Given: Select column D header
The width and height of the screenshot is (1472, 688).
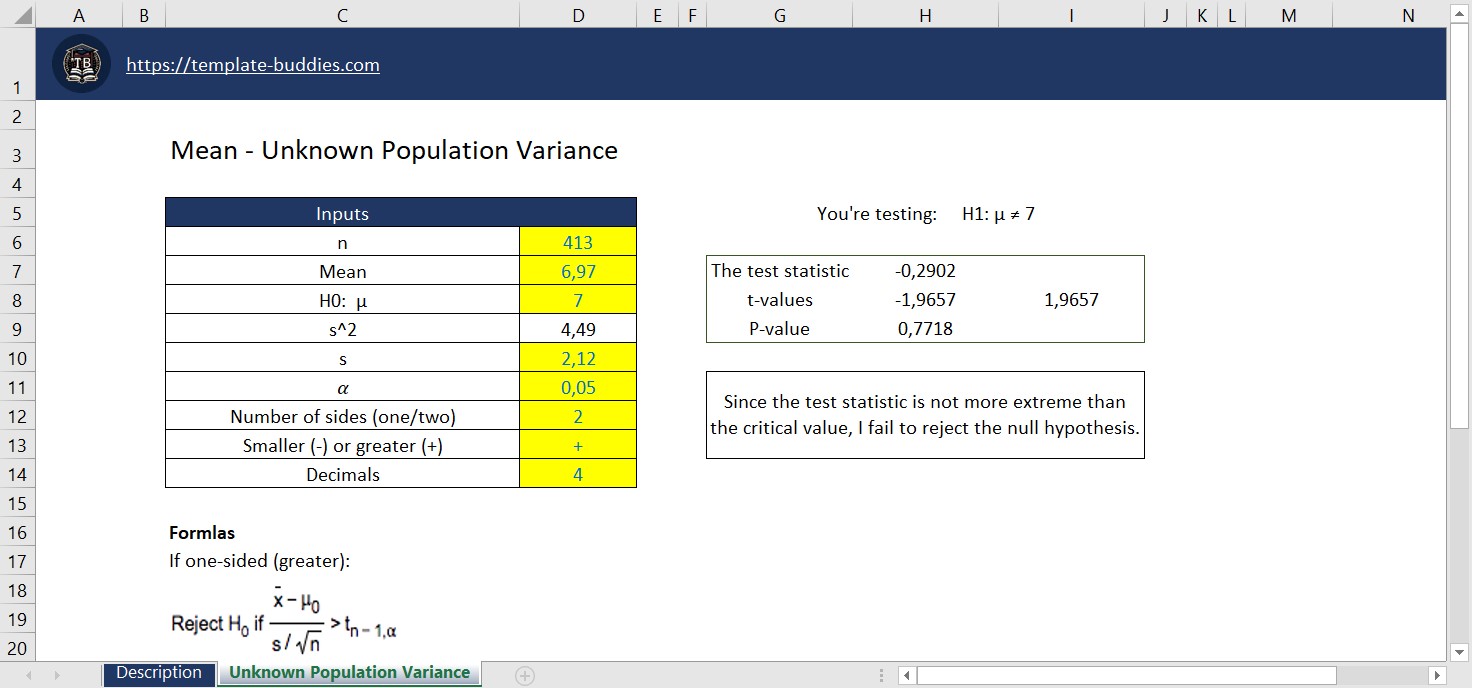Looking at the screenshot, I should 578,15.
